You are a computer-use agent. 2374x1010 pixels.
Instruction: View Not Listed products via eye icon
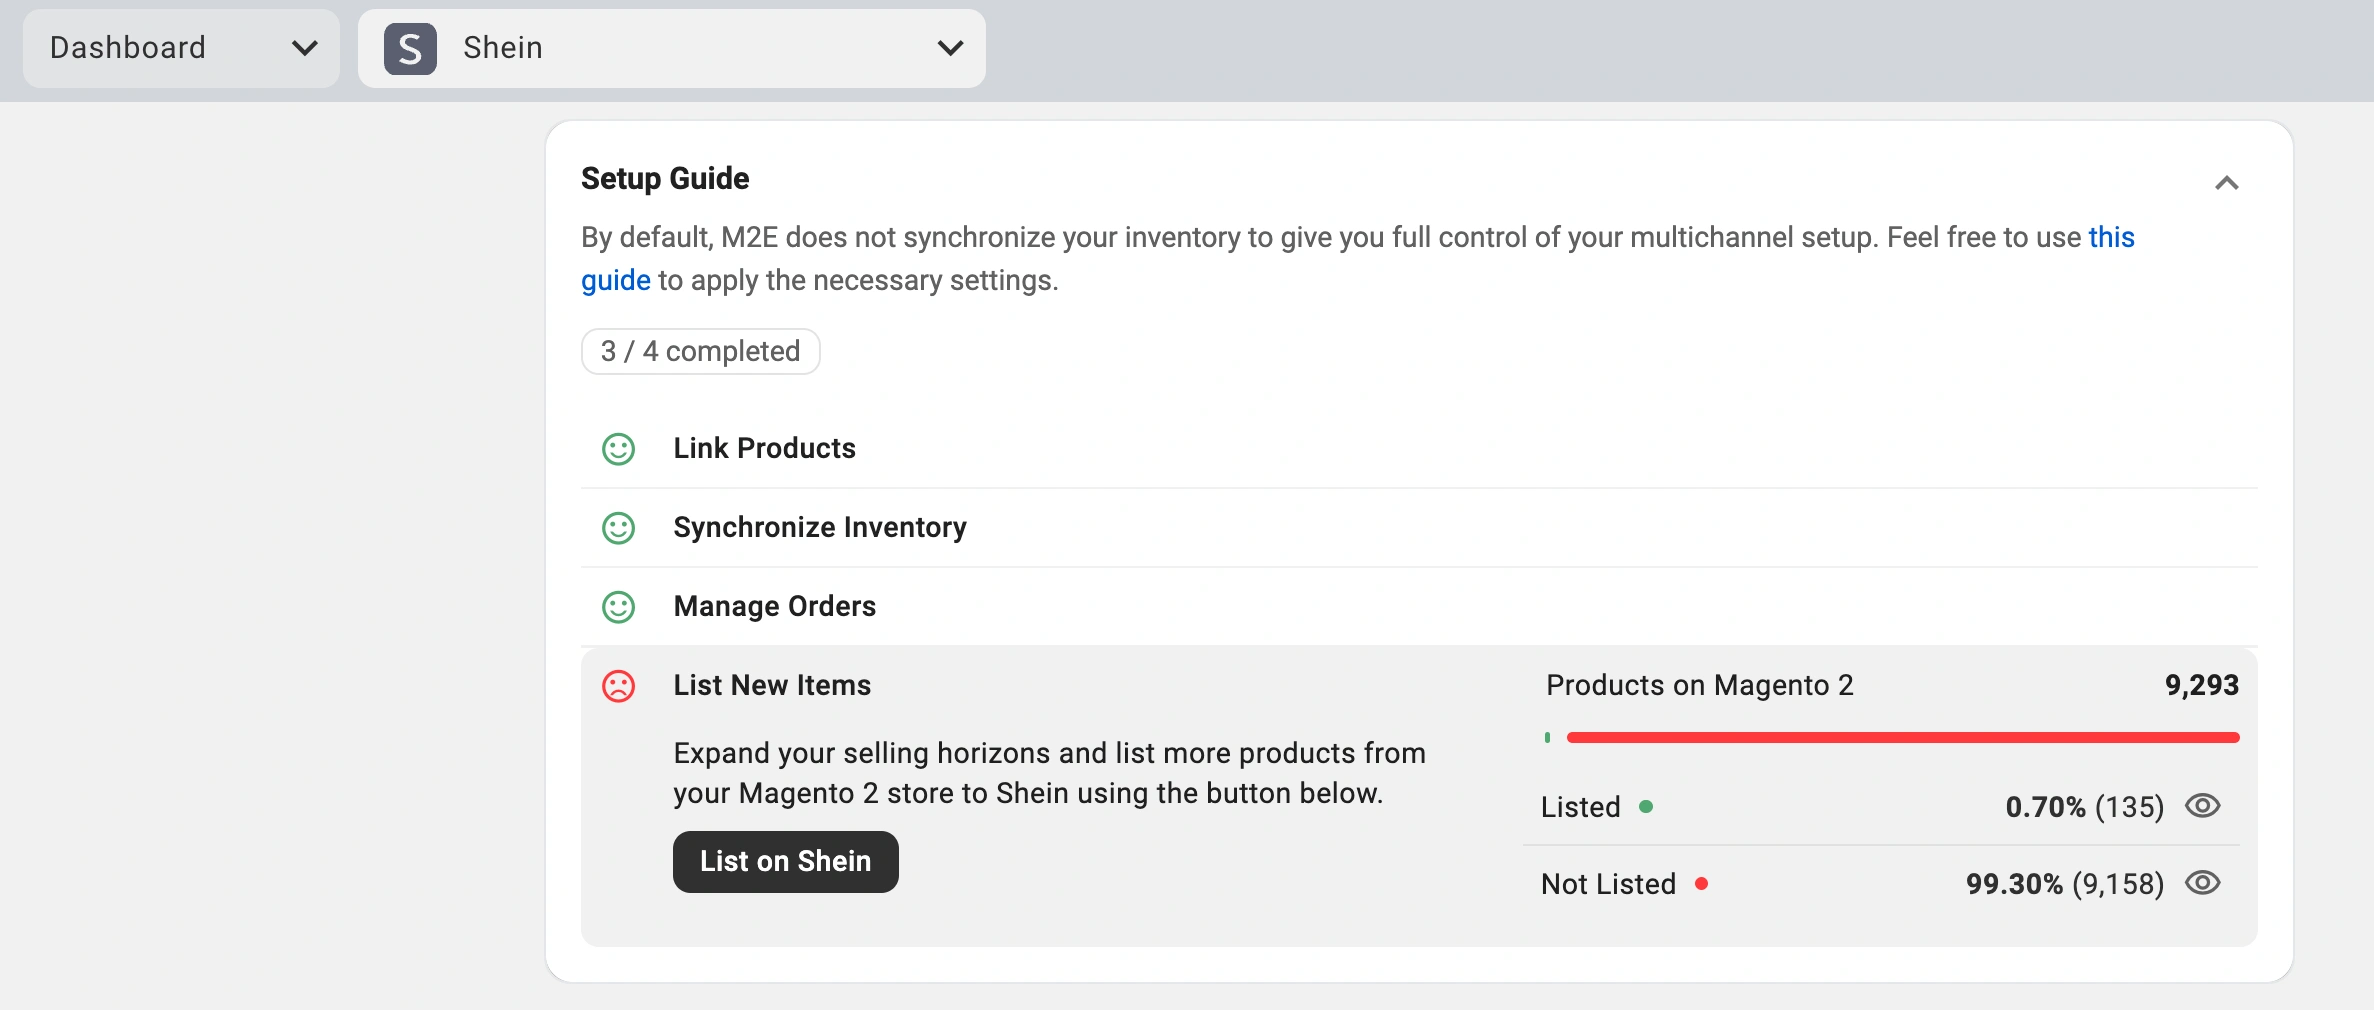(x=2202, y=883)
